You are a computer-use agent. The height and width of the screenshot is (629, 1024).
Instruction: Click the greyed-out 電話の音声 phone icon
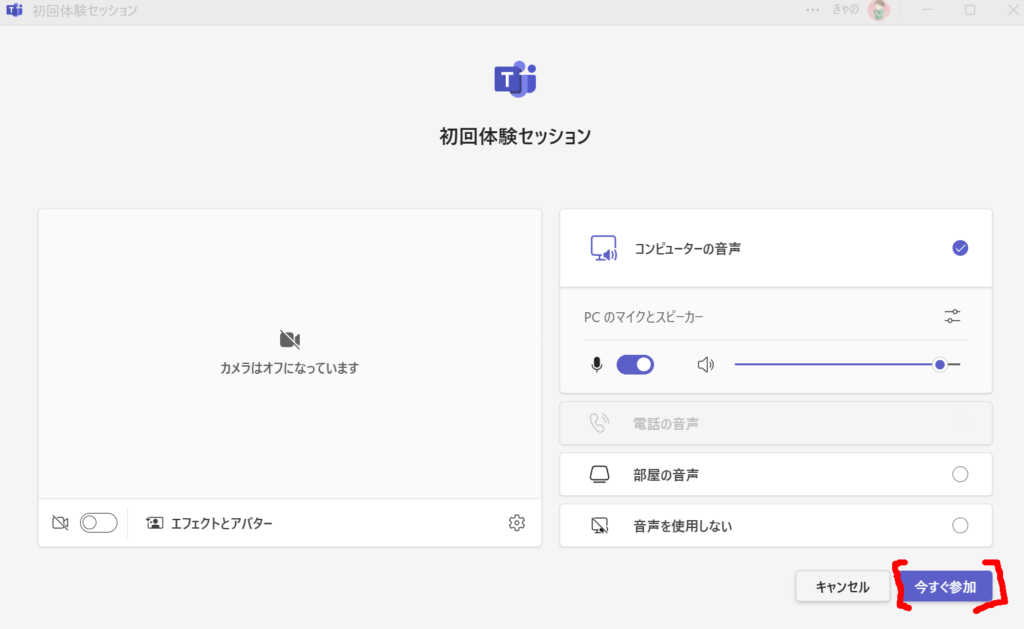pyautogui.click(x=599, y=423)
